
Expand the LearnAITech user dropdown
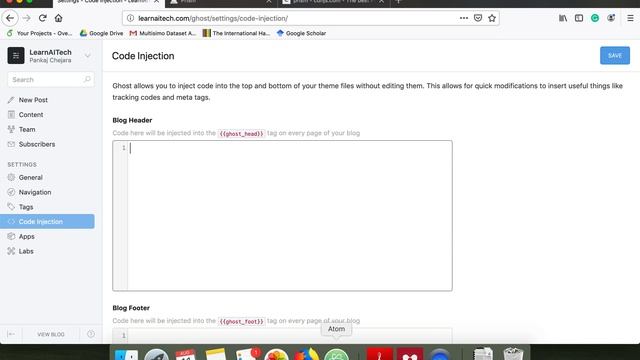87,56
